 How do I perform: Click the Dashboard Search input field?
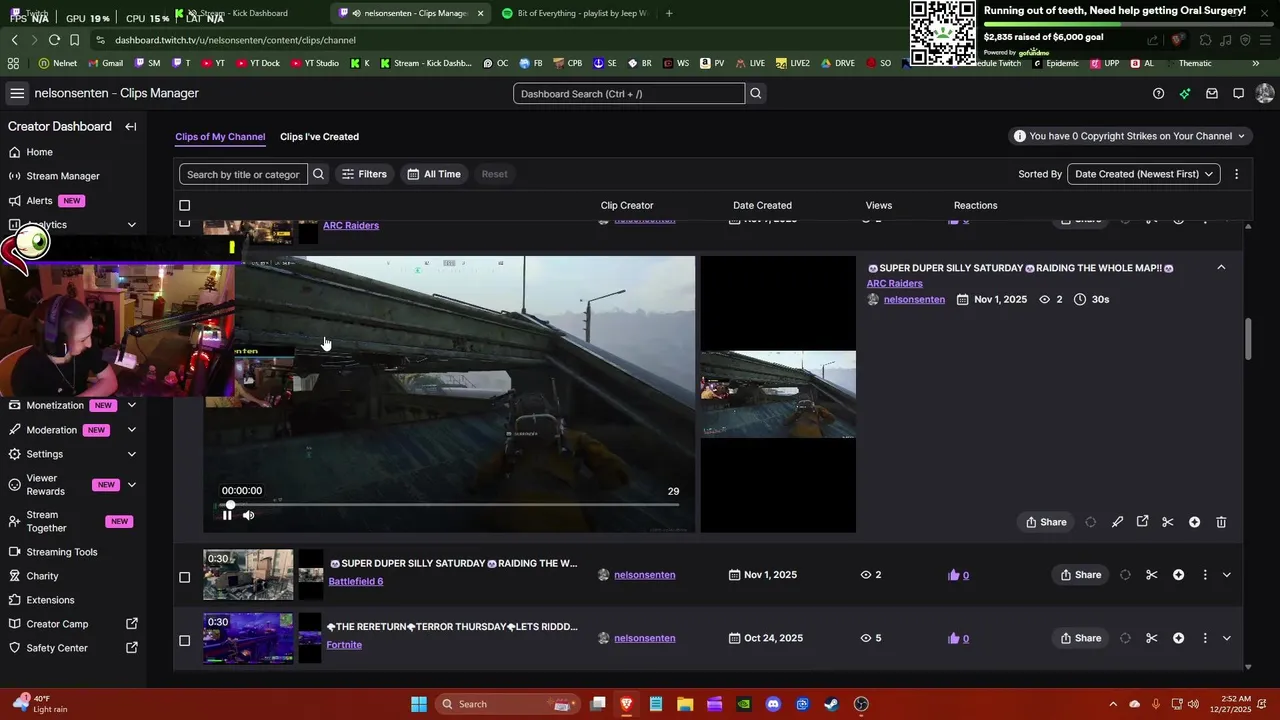click(x=629, y=94)
